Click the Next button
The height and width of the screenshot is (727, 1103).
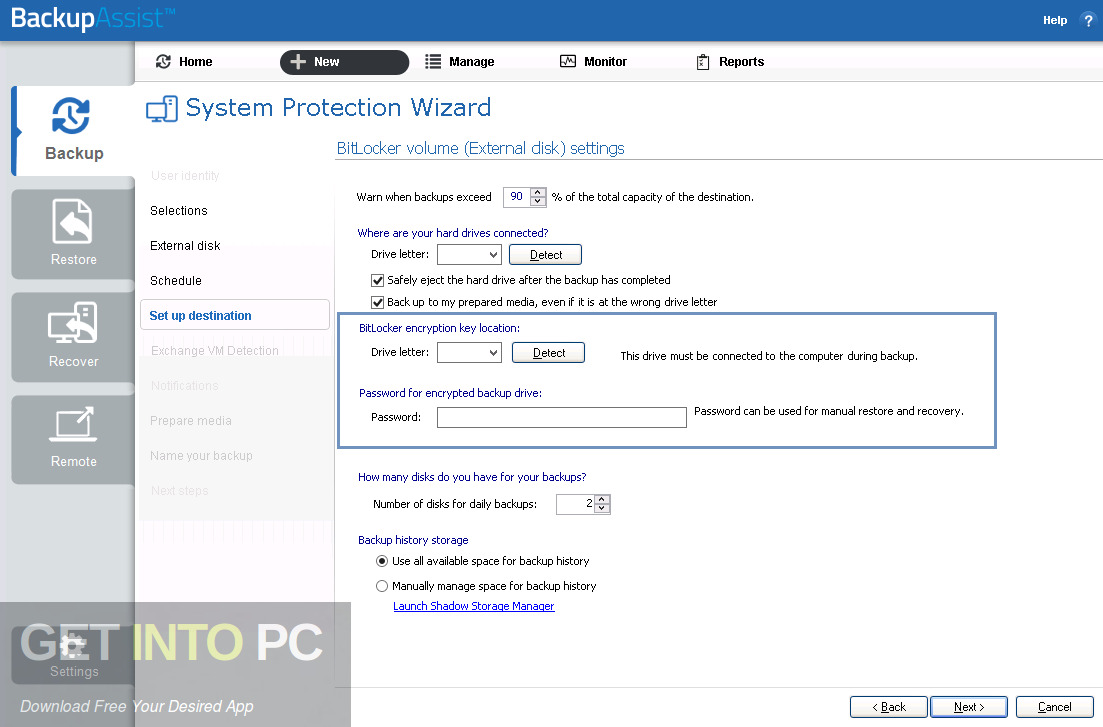point(969,707)
